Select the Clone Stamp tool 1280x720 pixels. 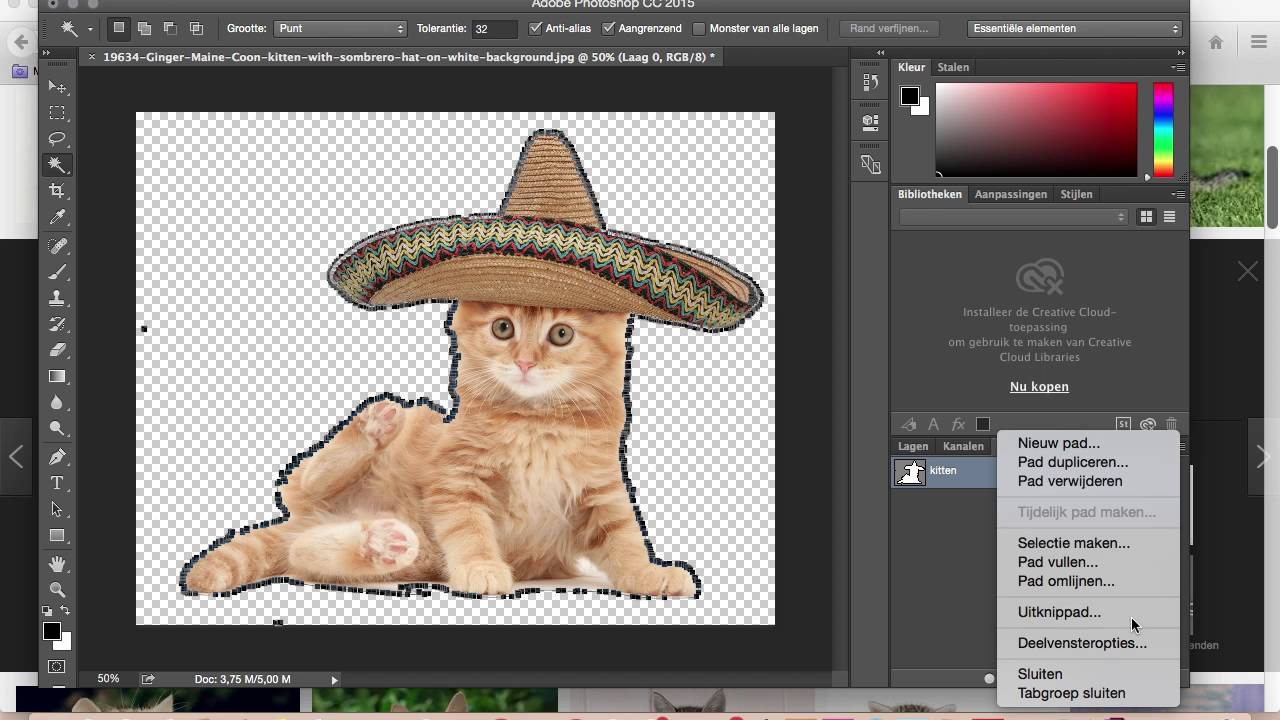[x=57, y=298]
